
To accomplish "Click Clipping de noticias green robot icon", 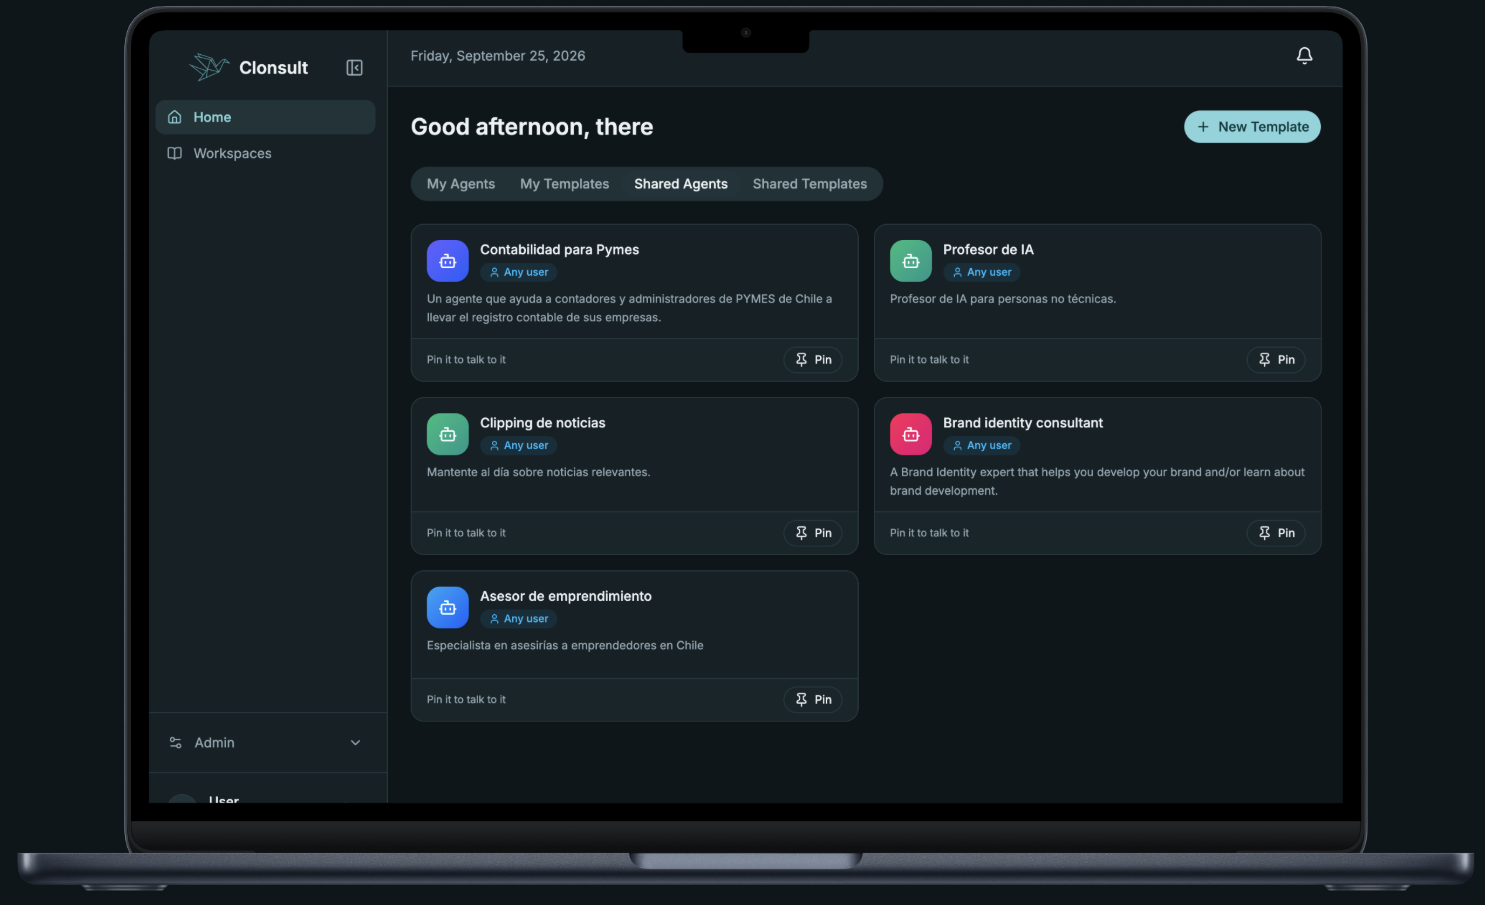I will click(448, 434).
